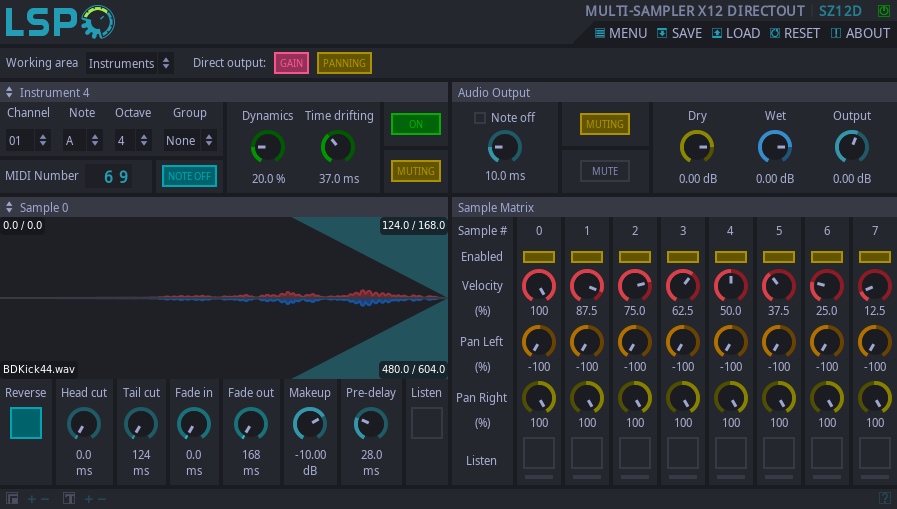Image resolution: width=897 pixels, height=509 pixels.
Task: Click the Pan Left knob for sample 4
Action: point(731,342)
